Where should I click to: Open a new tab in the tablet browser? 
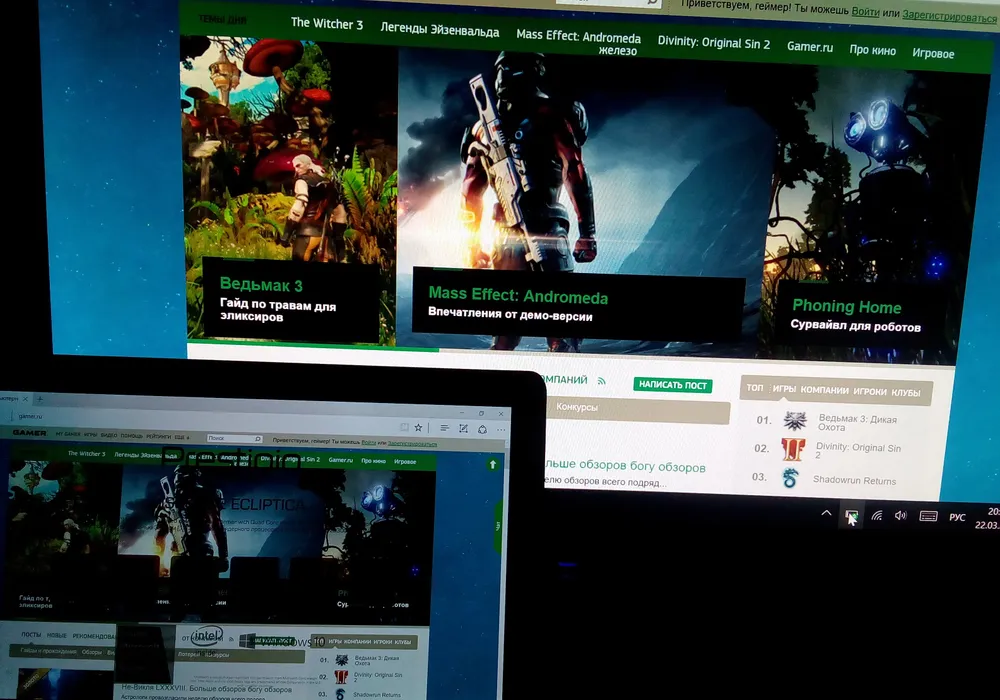[x=40, y=399]
